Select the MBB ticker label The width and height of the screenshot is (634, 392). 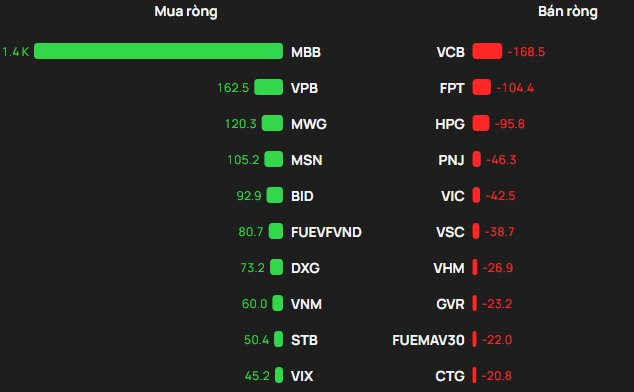pyautogui.click(x=306, y=52)
